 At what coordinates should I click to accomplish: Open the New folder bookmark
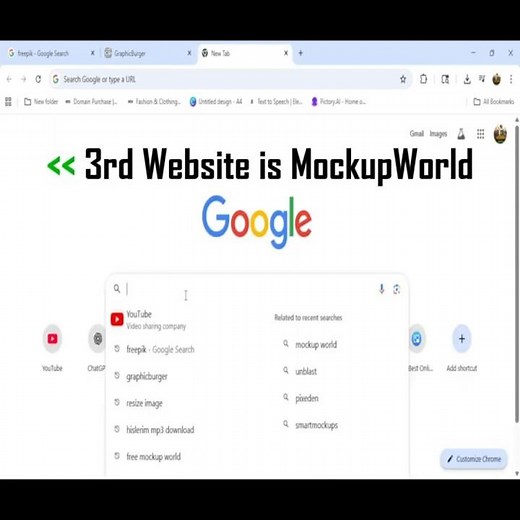(41, 102)
